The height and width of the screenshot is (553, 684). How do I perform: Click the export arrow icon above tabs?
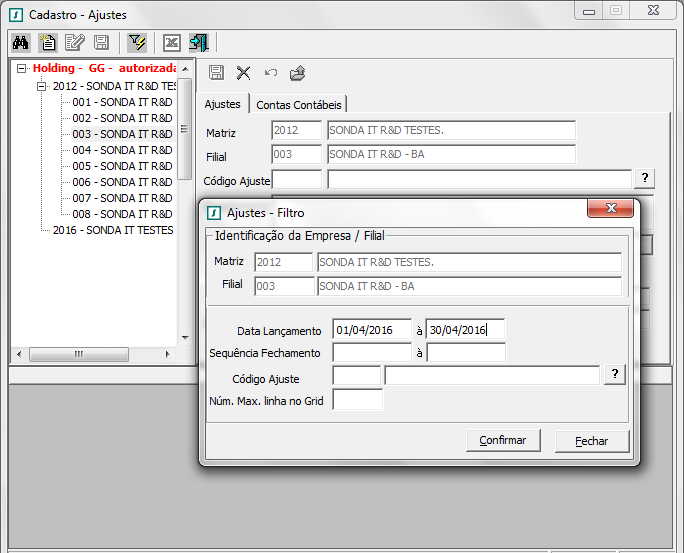297,73
